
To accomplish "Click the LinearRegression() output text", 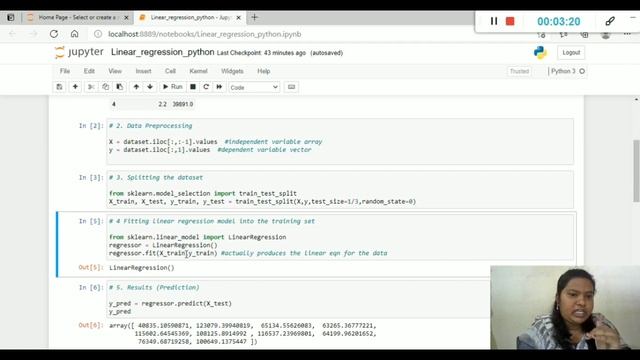I will (x=142, y=268).
